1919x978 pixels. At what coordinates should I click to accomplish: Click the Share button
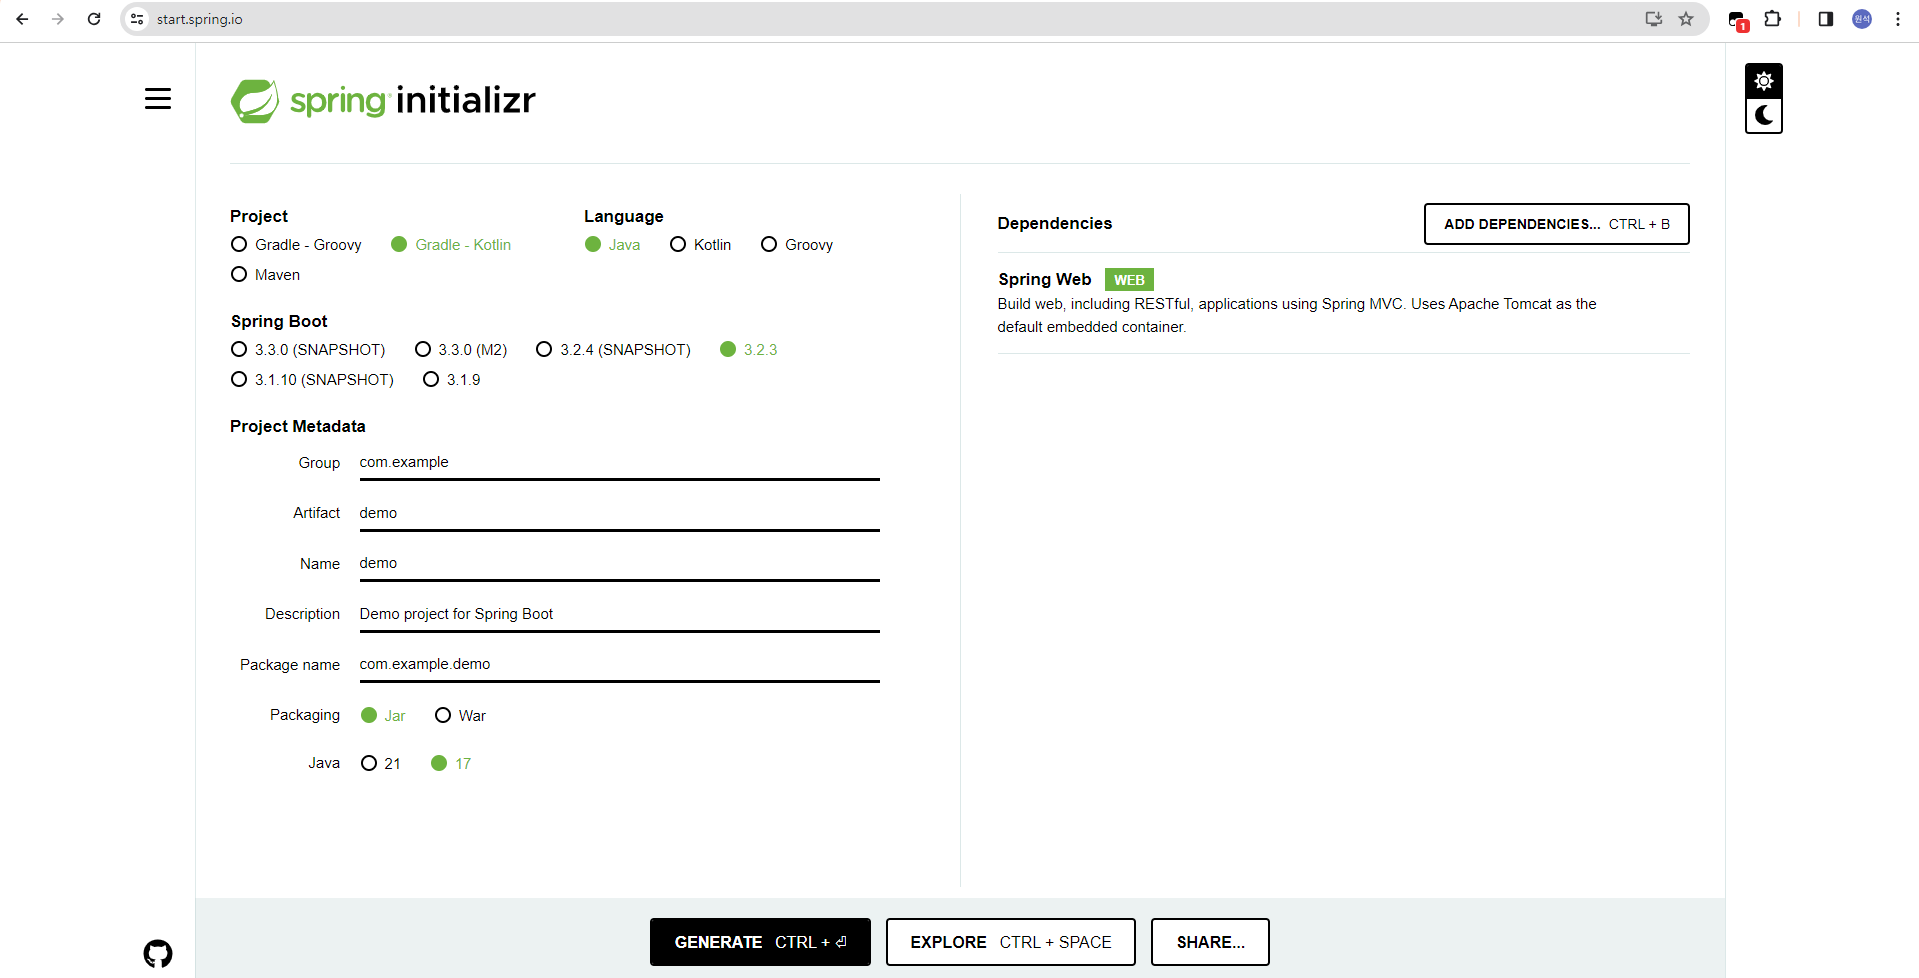click(x=1210, y=942)
